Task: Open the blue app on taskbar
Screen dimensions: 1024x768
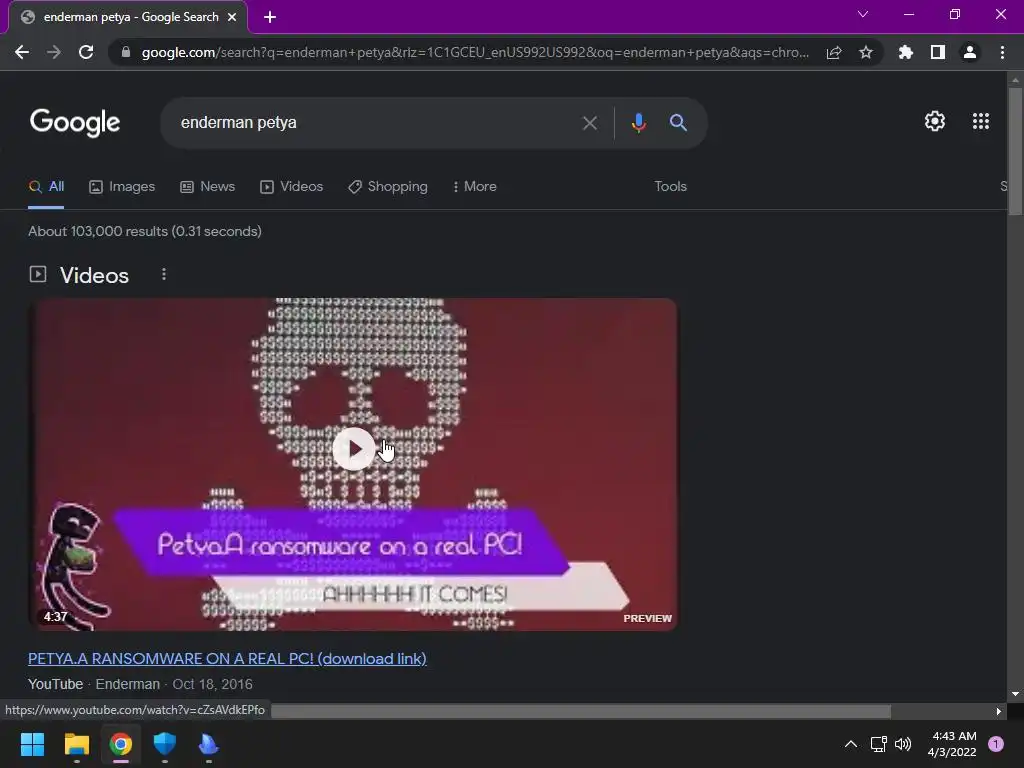Action: pos(208,744)
